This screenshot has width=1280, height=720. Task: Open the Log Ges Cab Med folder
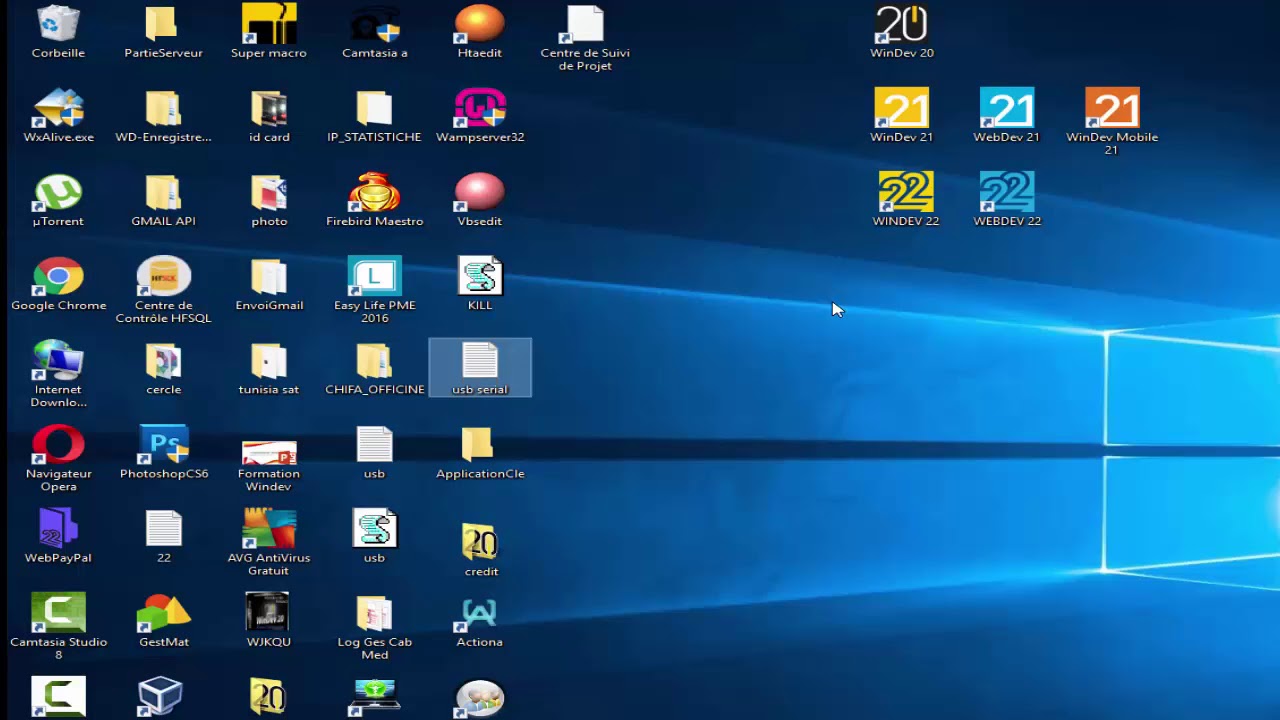[375, 626]
